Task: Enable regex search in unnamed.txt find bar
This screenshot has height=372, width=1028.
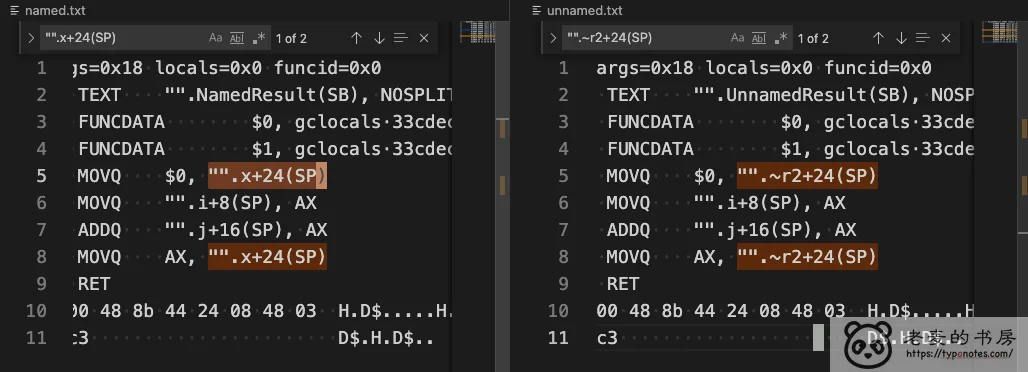Action: (x=780, y=38)
